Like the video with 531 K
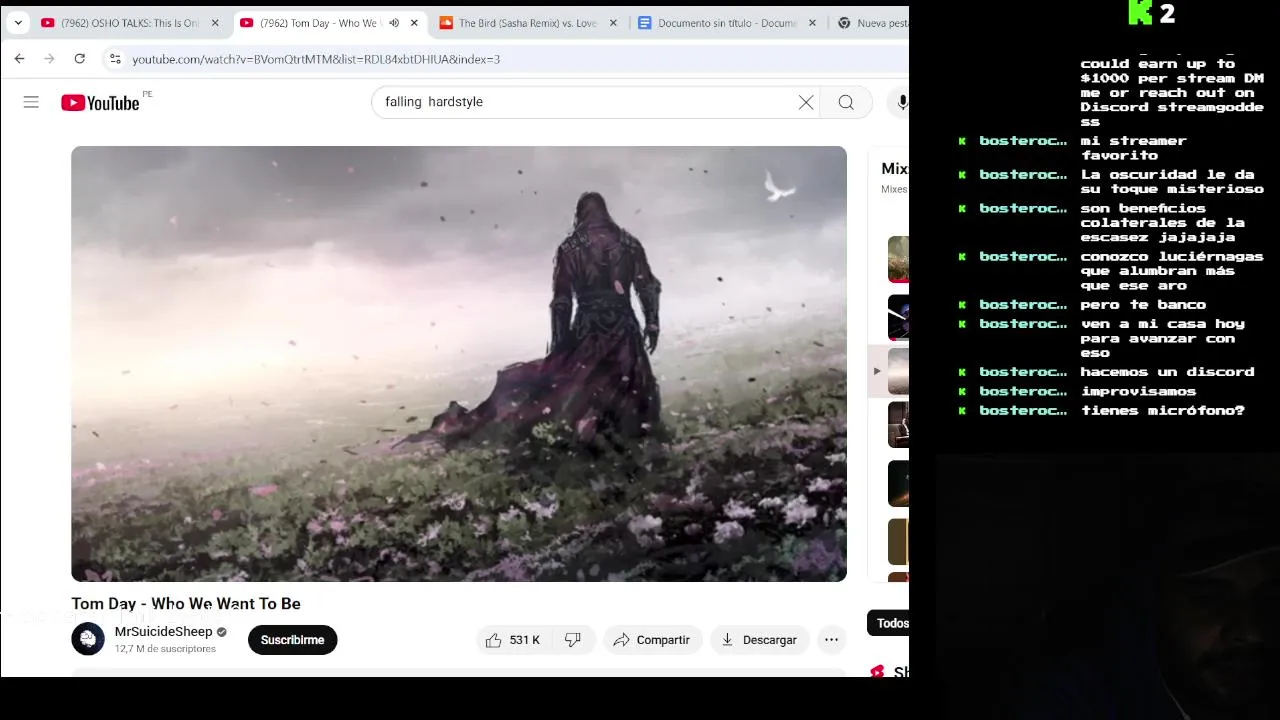Viewport: 1280px width, 720px height. [513, 640]
